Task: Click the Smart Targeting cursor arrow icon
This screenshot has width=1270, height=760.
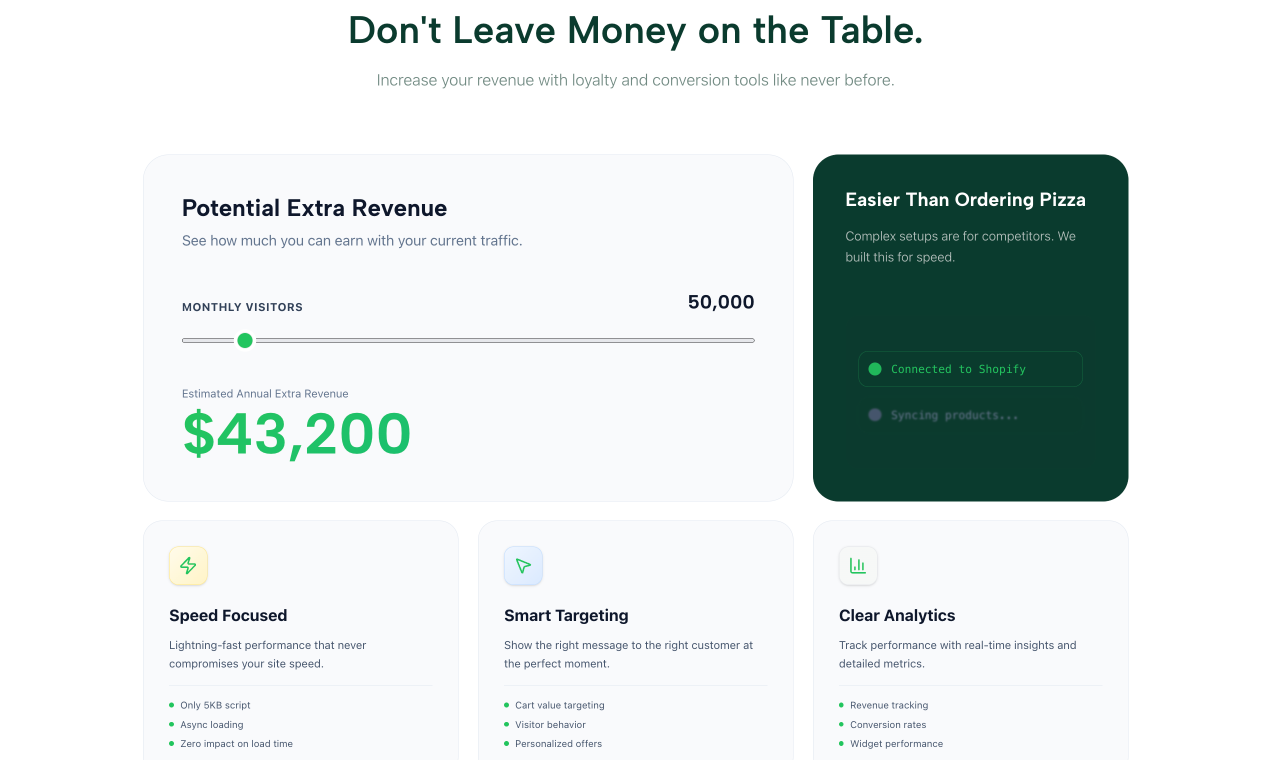Action: tap(523, 565)
